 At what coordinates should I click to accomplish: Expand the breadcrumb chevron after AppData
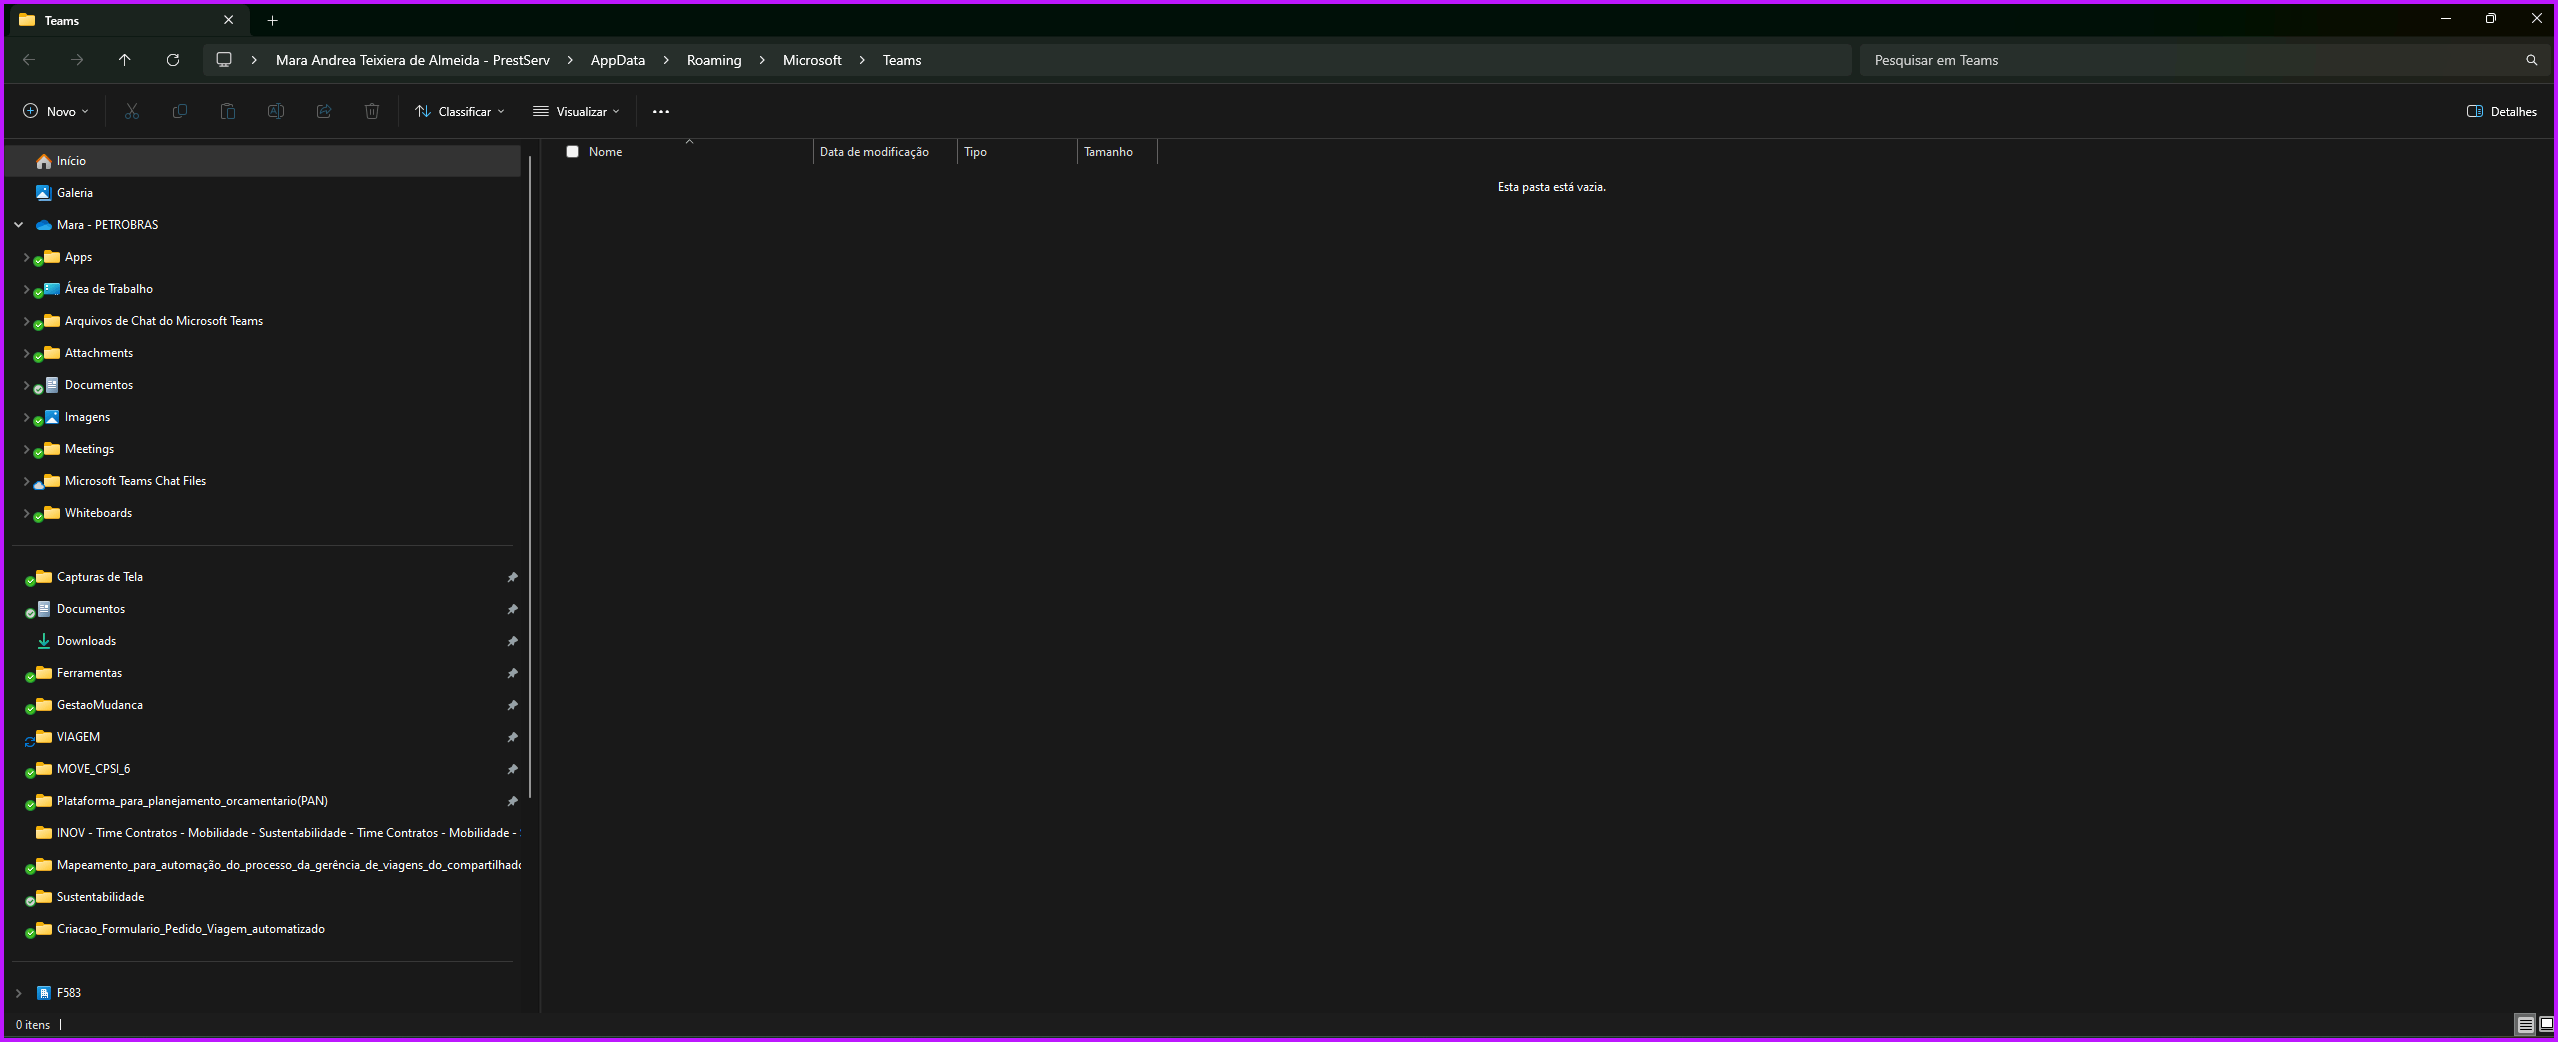pos(666,60)
